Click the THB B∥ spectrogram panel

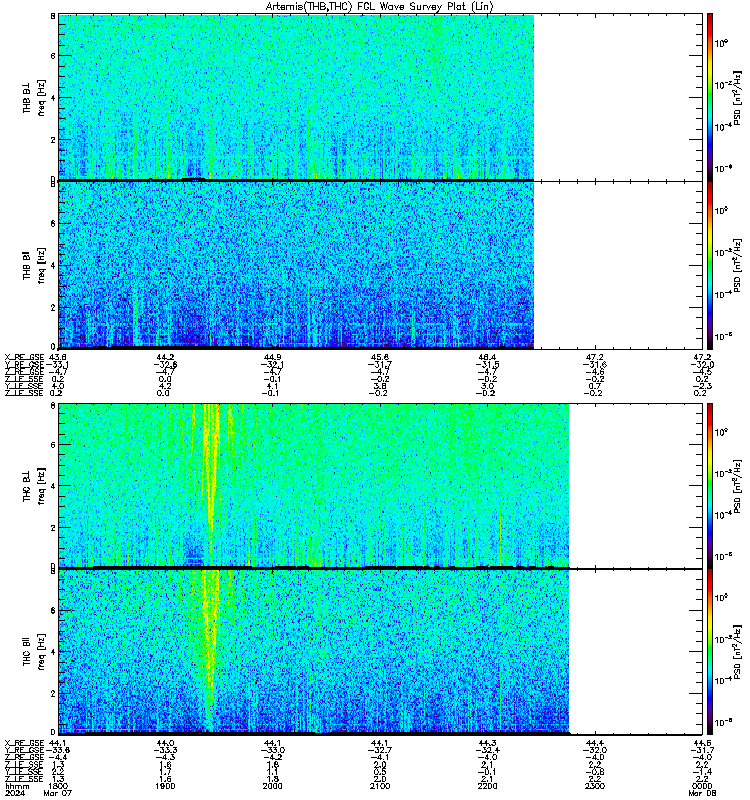[x=296, y=265]
